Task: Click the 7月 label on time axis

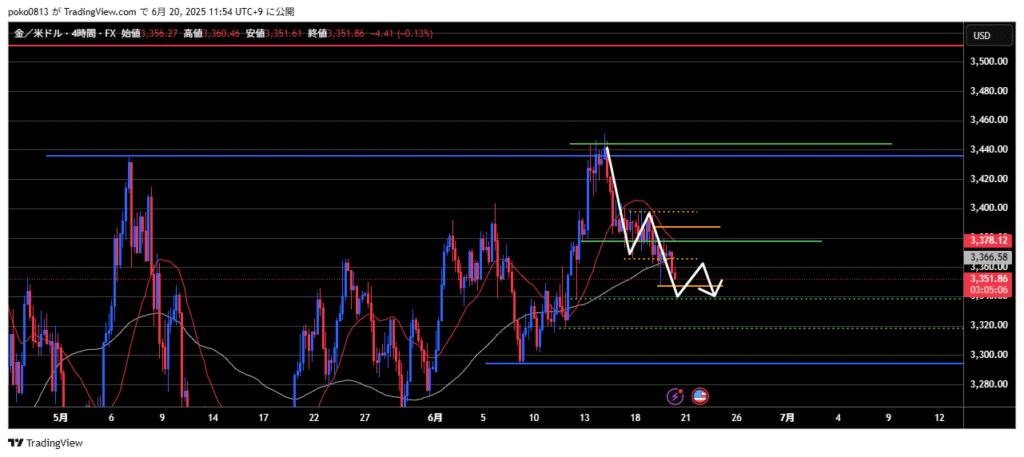Action: coord(787,416)
